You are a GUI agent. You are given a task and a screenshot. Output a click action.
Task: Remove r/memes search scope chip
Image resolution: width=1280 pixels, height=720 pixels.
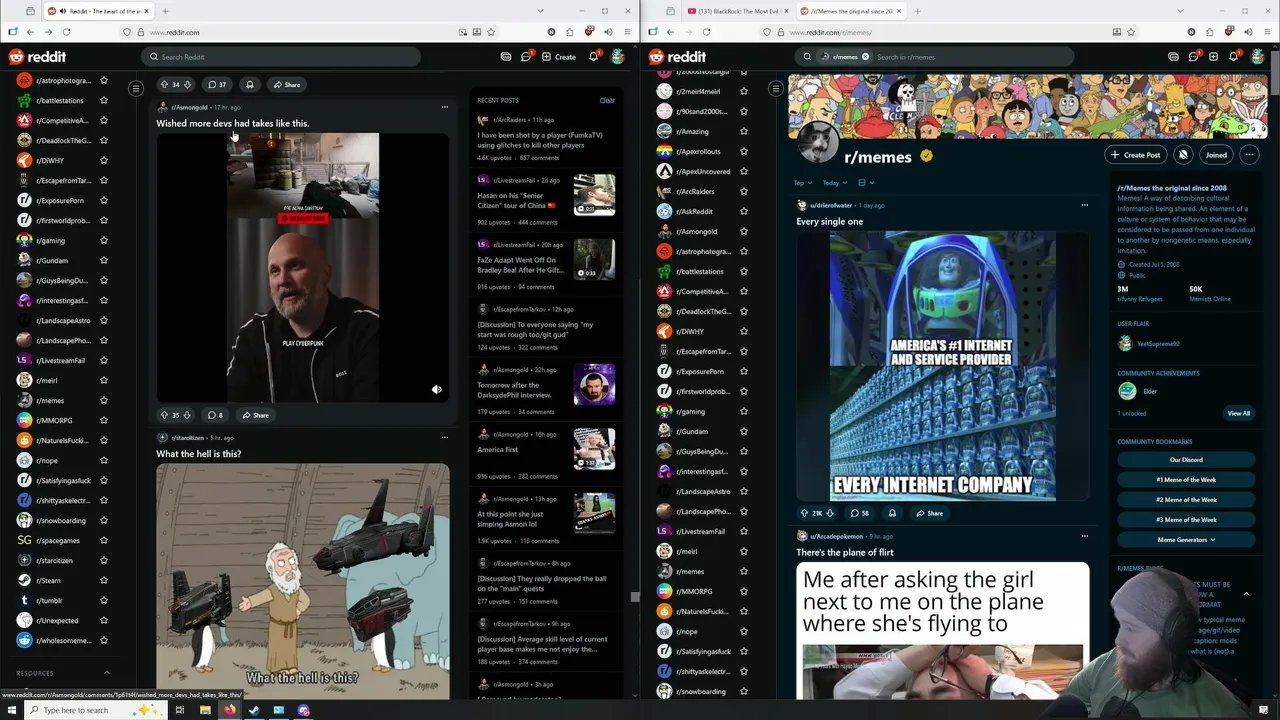(x=865, y=57)
